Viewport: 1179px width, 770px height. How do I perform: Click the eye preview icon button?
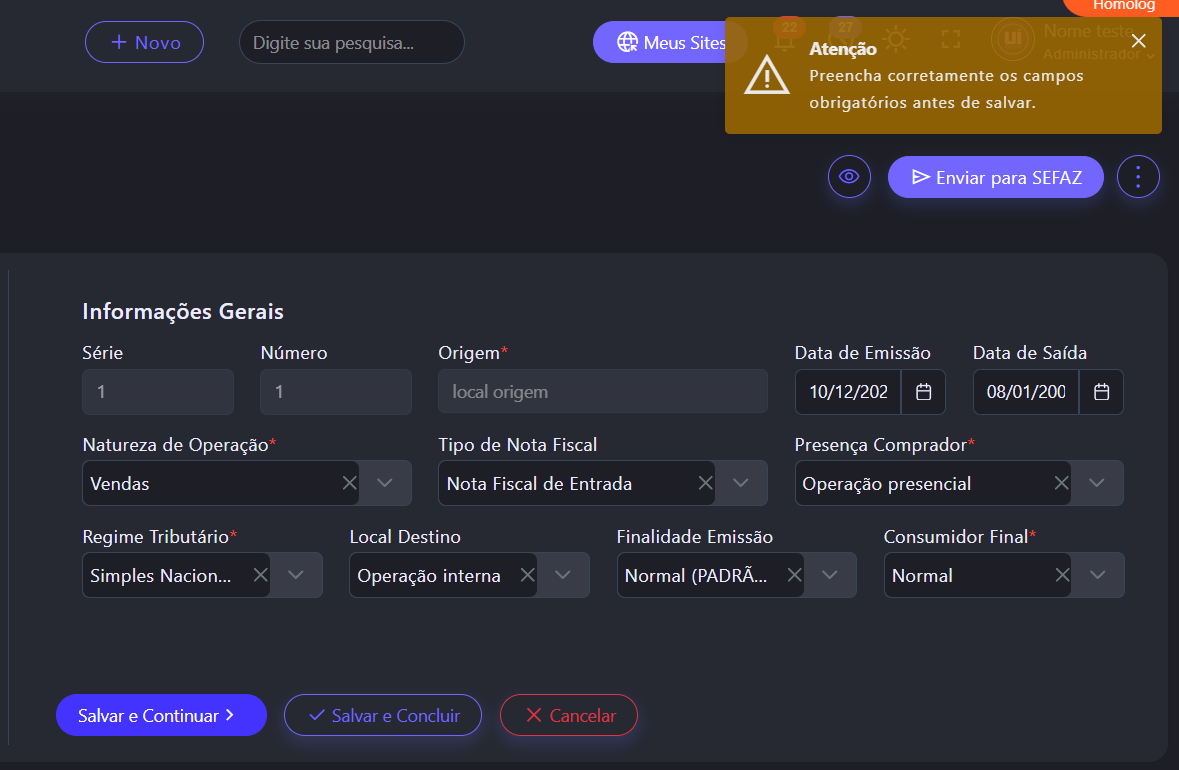click(849, 177)
